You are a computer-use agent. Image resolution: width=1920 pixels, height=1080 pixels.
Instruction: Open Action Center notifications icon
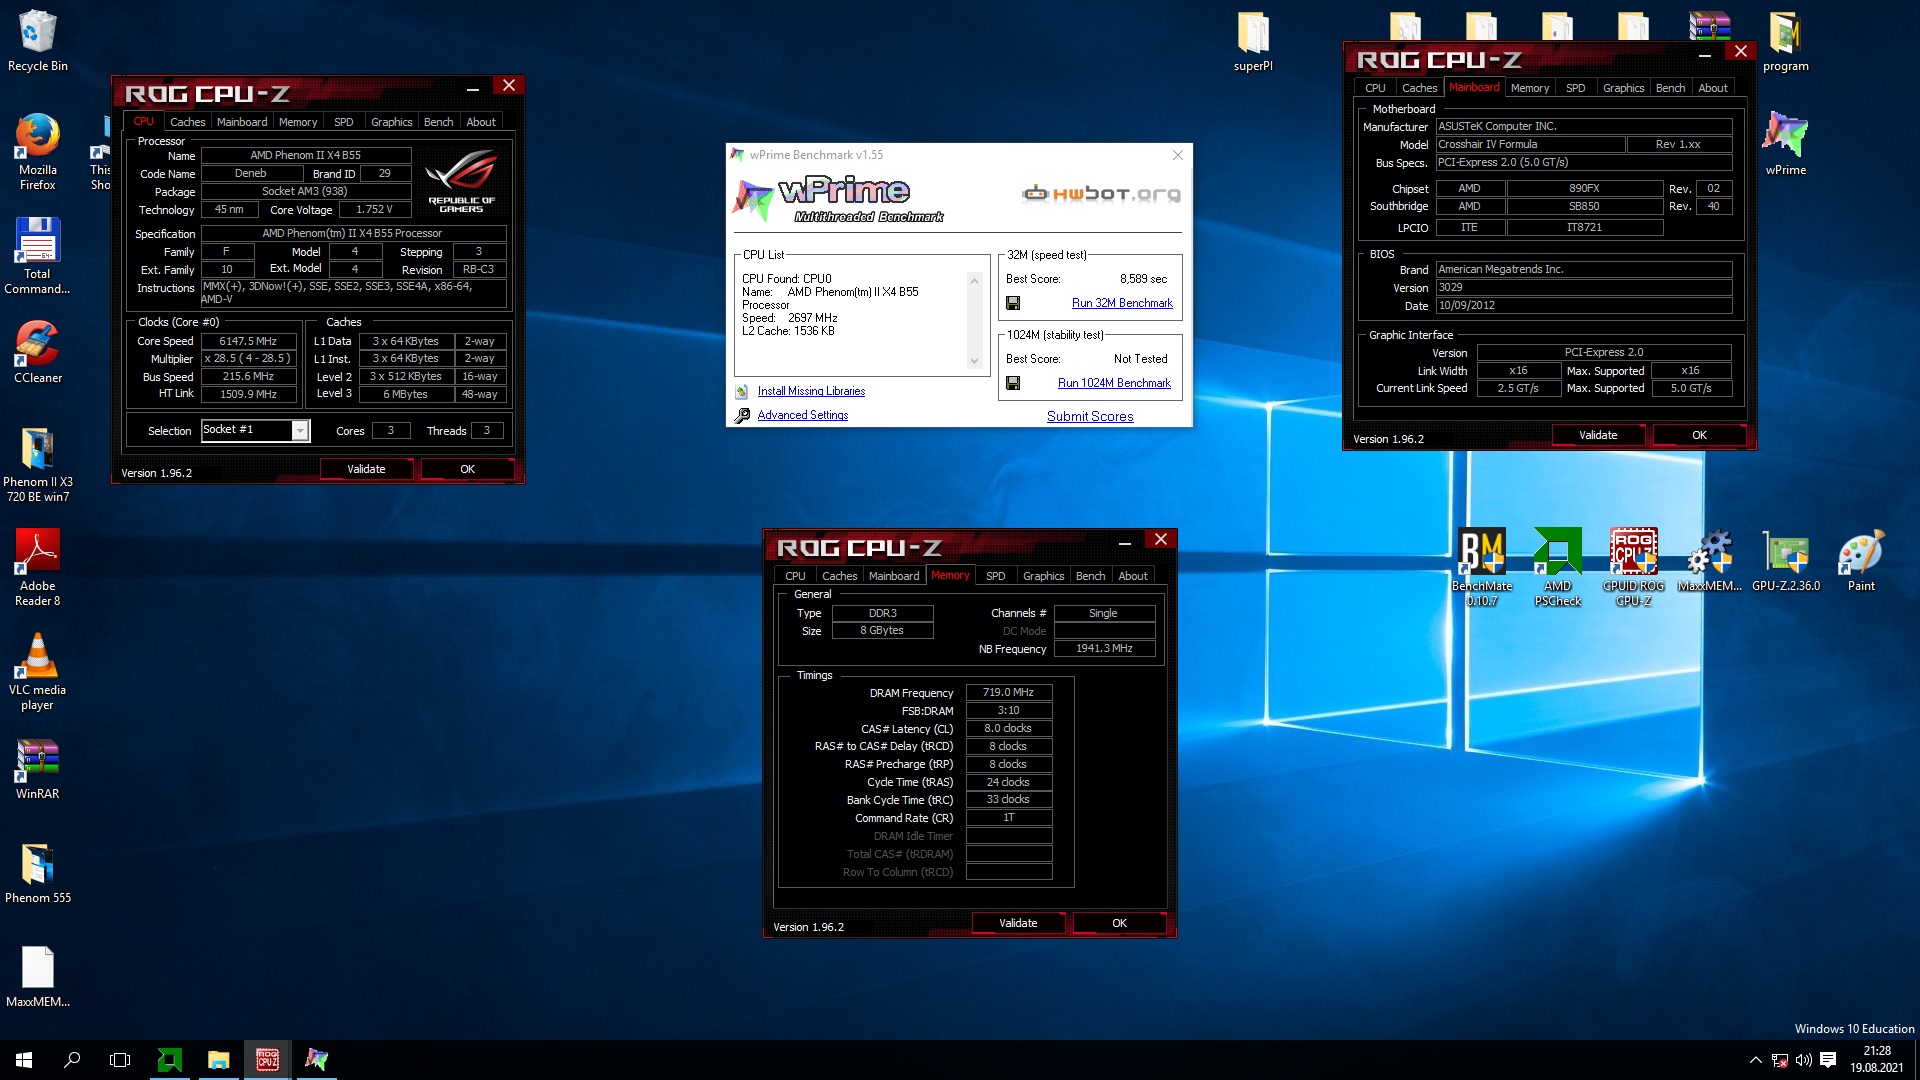coord(1828,1060)
